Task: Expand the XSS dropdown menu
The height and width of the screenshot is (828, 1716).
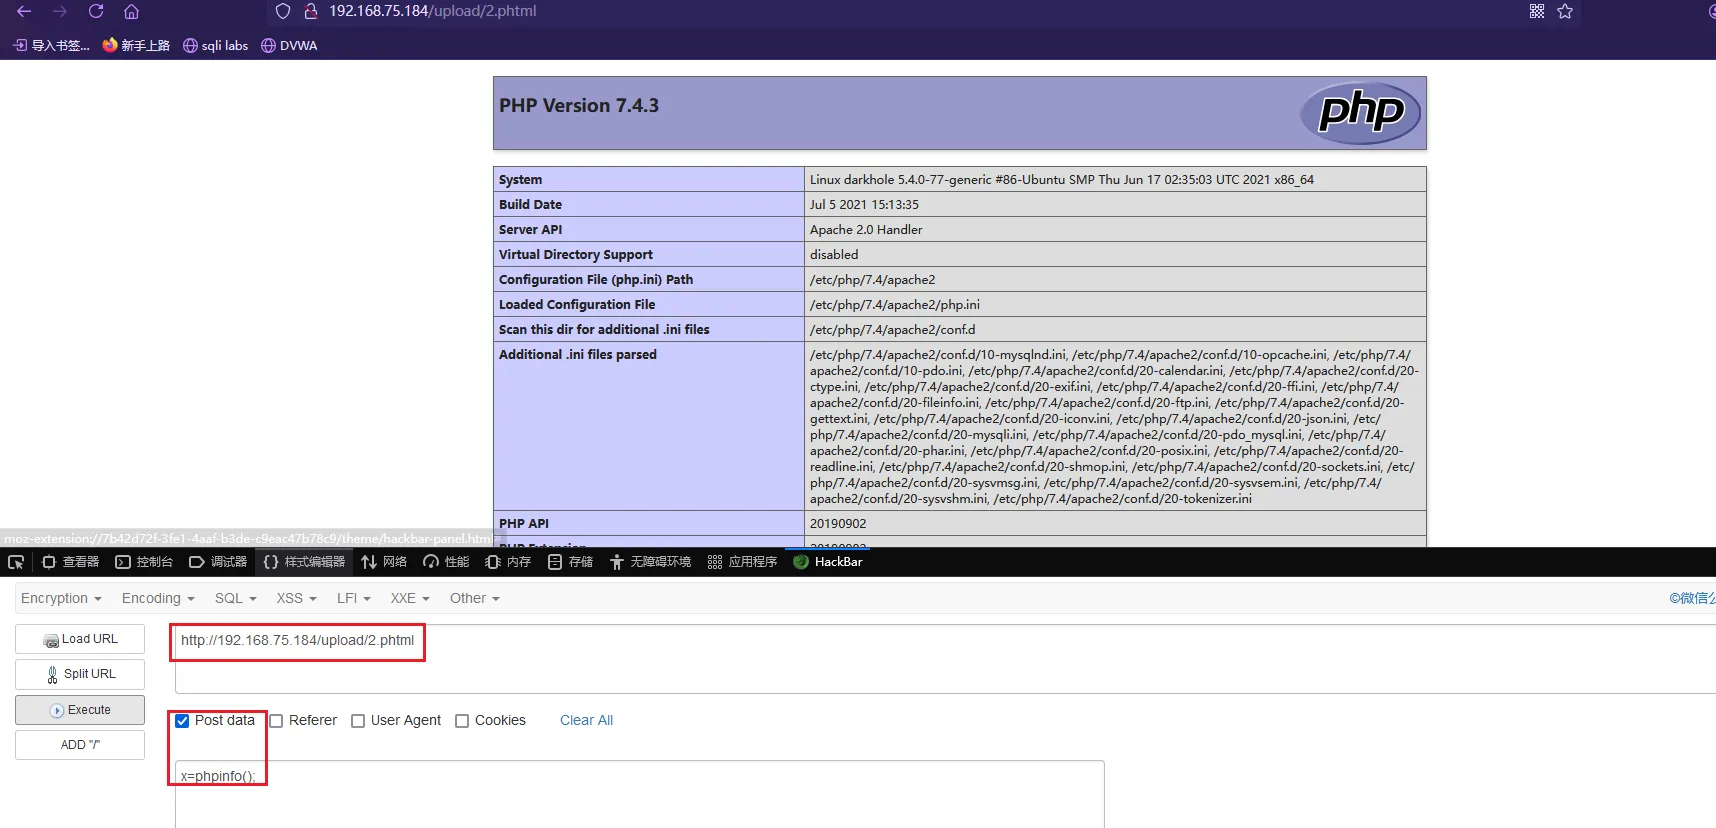Action: pos(297,598)
